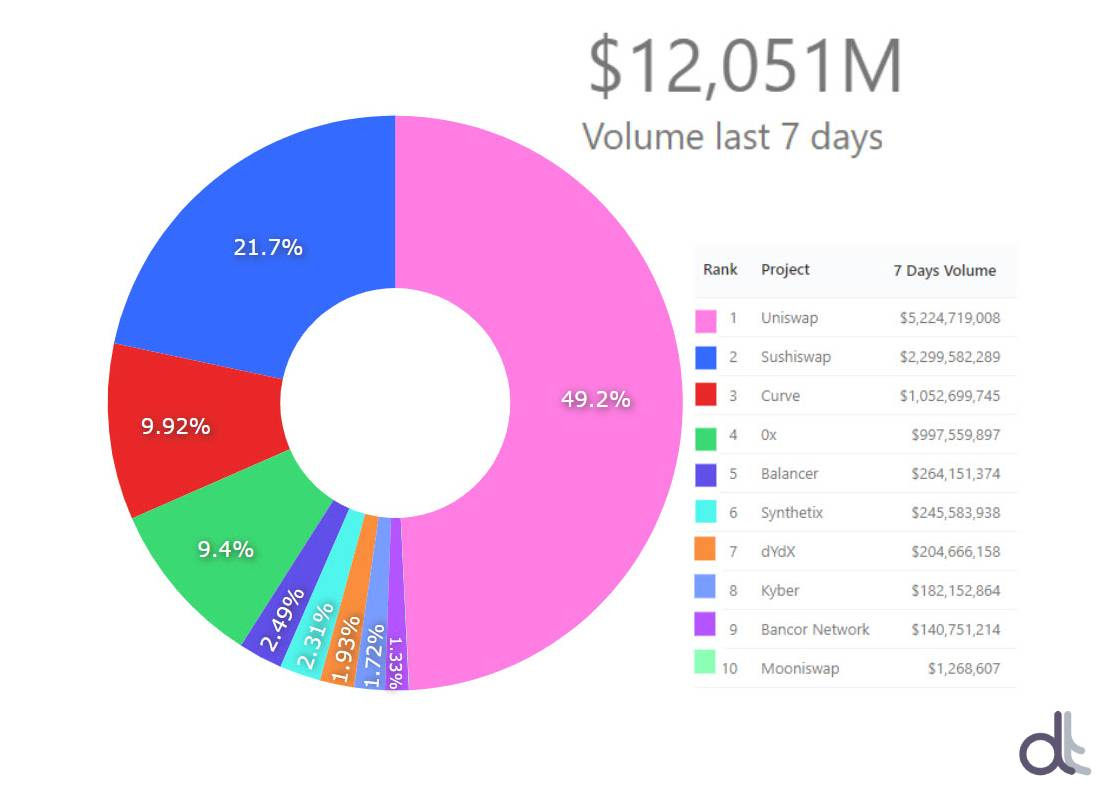Click the mint Mooniswap legend swatch

pos(705,662)
